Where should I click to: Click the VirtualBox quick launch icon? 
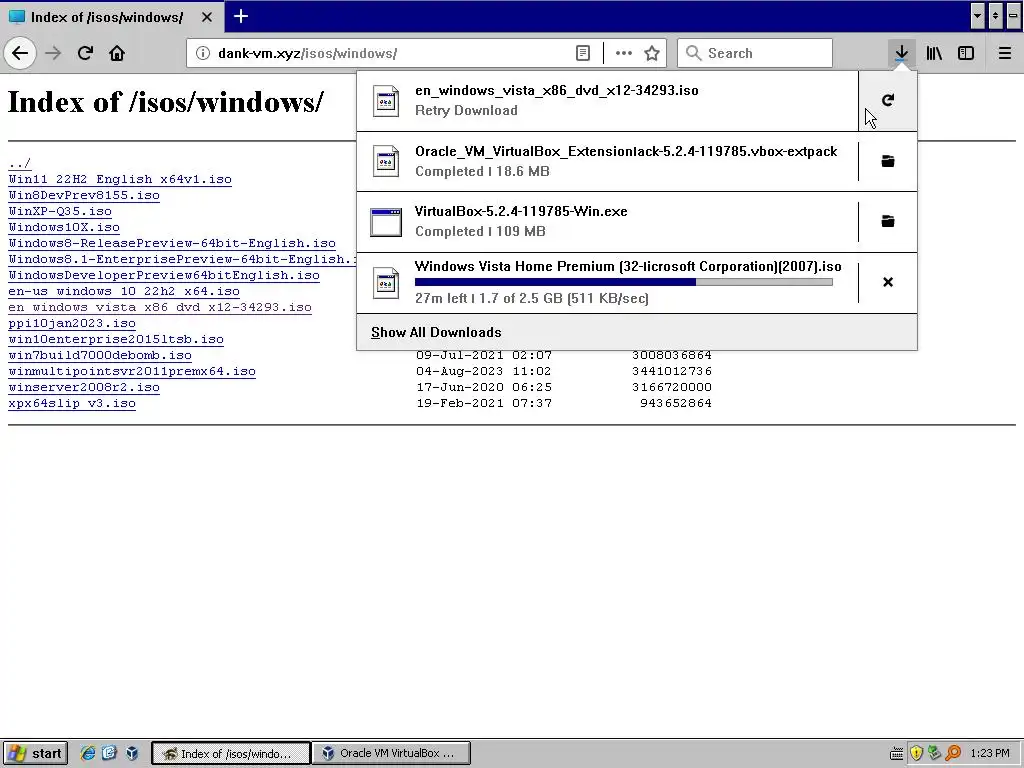click(132, 753)
